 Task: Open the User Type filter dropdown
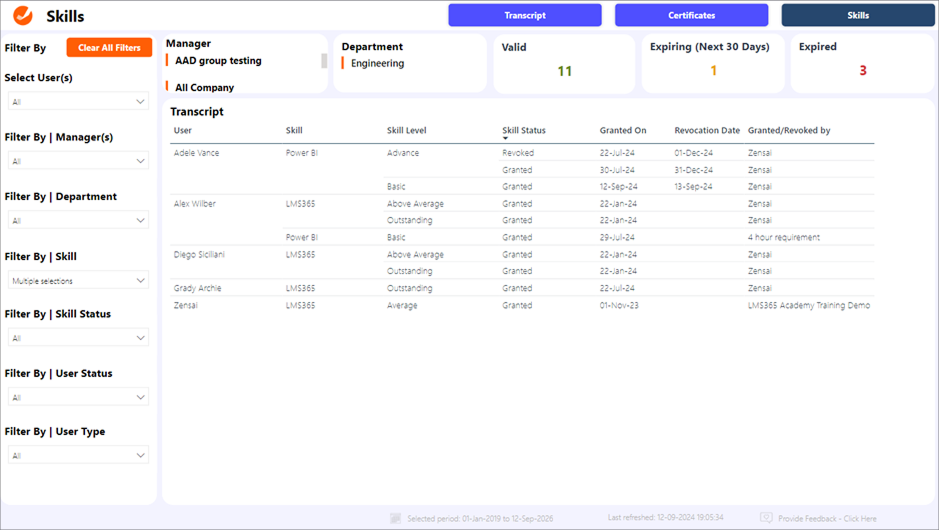pyautogui.click(x=78, y=456)
